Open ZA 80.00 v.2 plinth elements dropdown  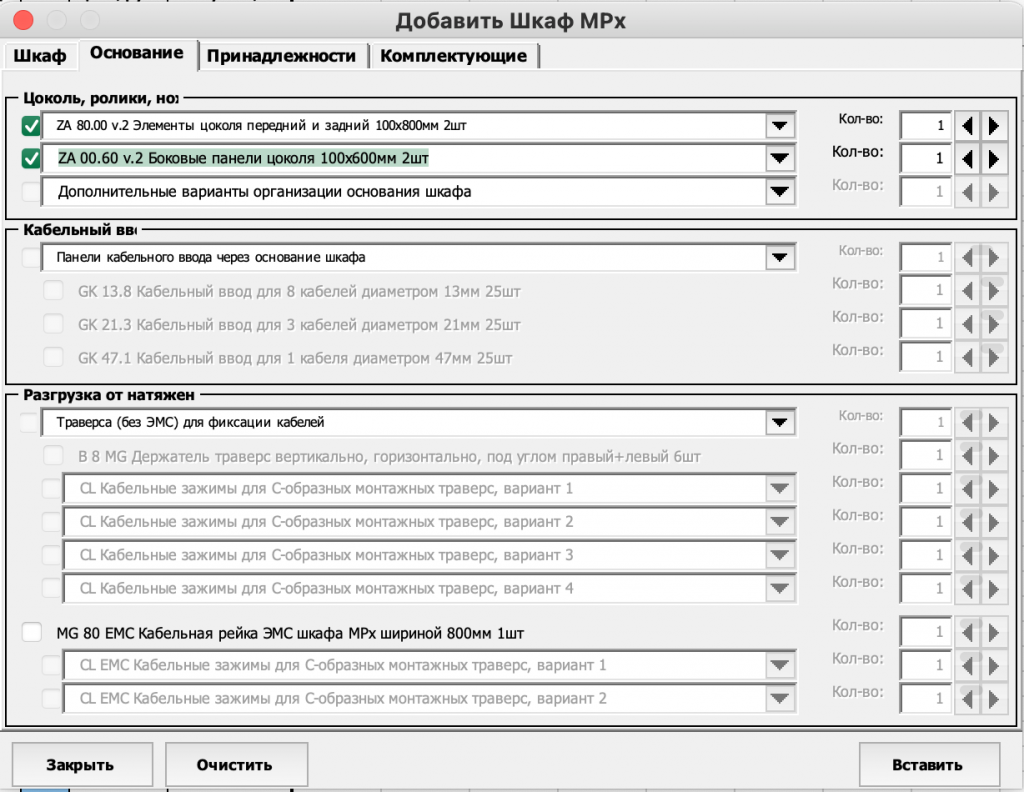(778, 126)
